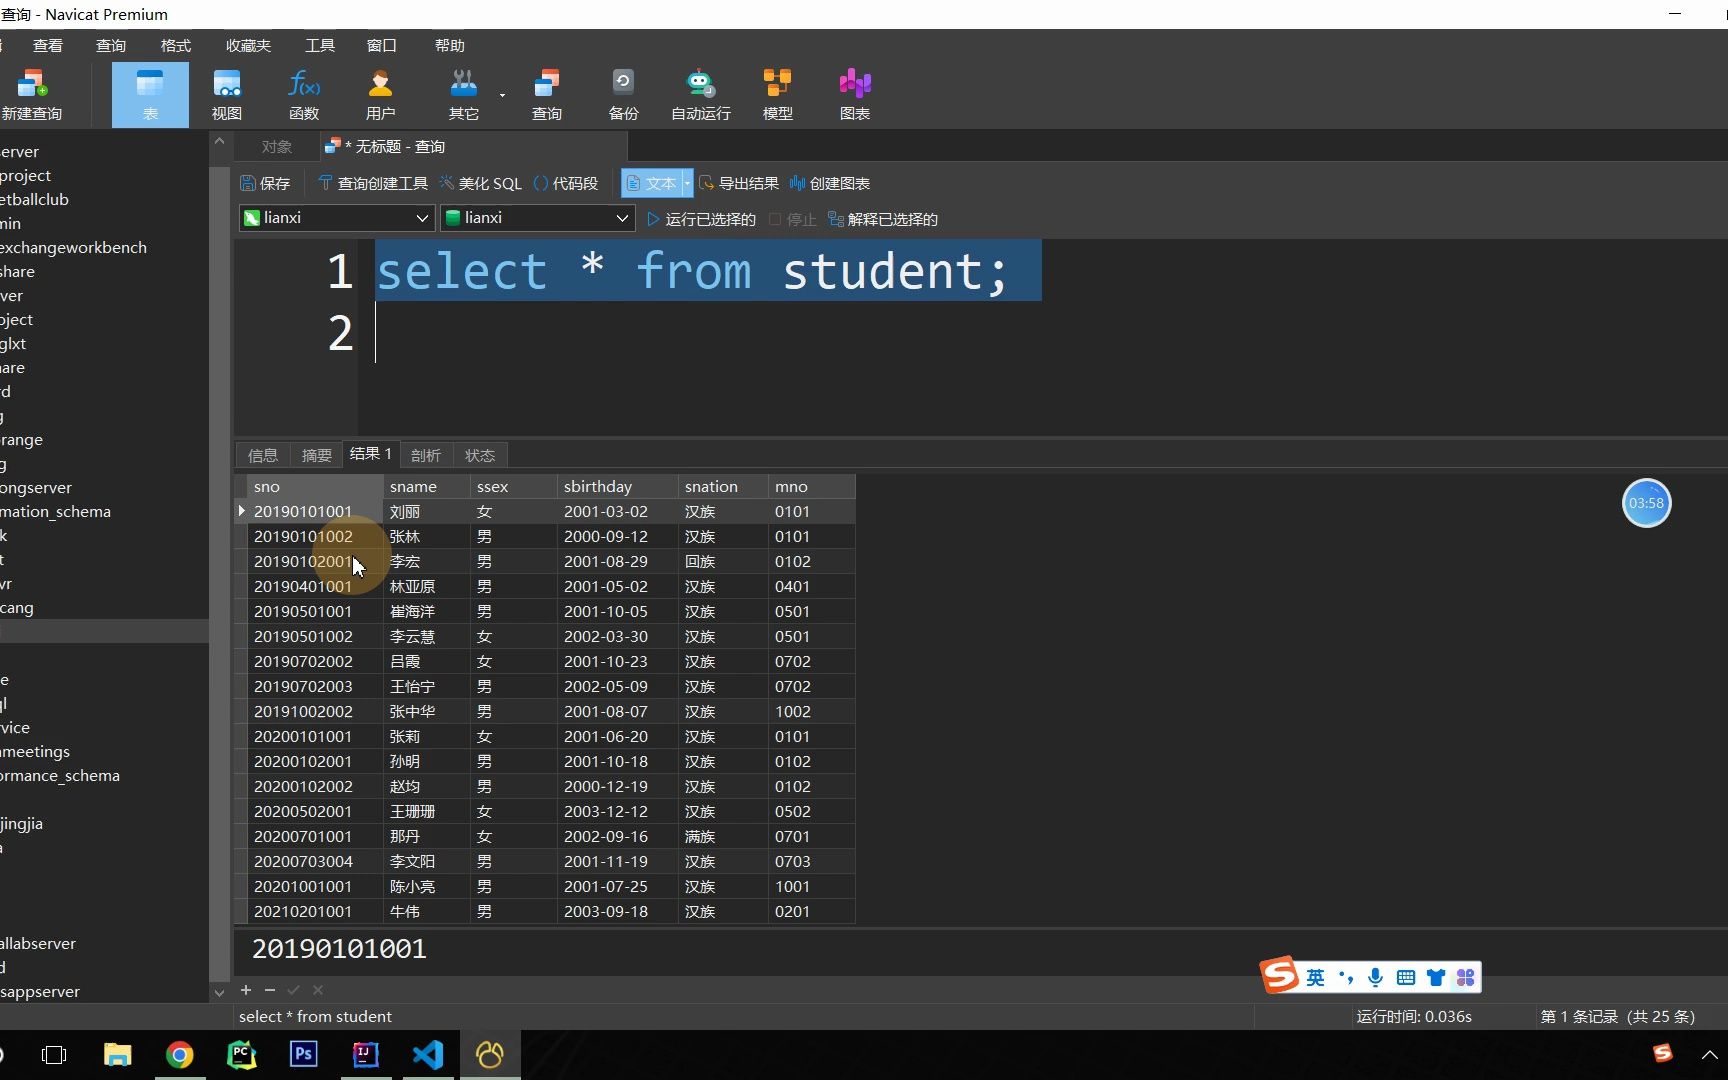This screenshot has width=1728, height=1080.
Task: Open the Model (模型) toolbar icon
Action: 778,95
